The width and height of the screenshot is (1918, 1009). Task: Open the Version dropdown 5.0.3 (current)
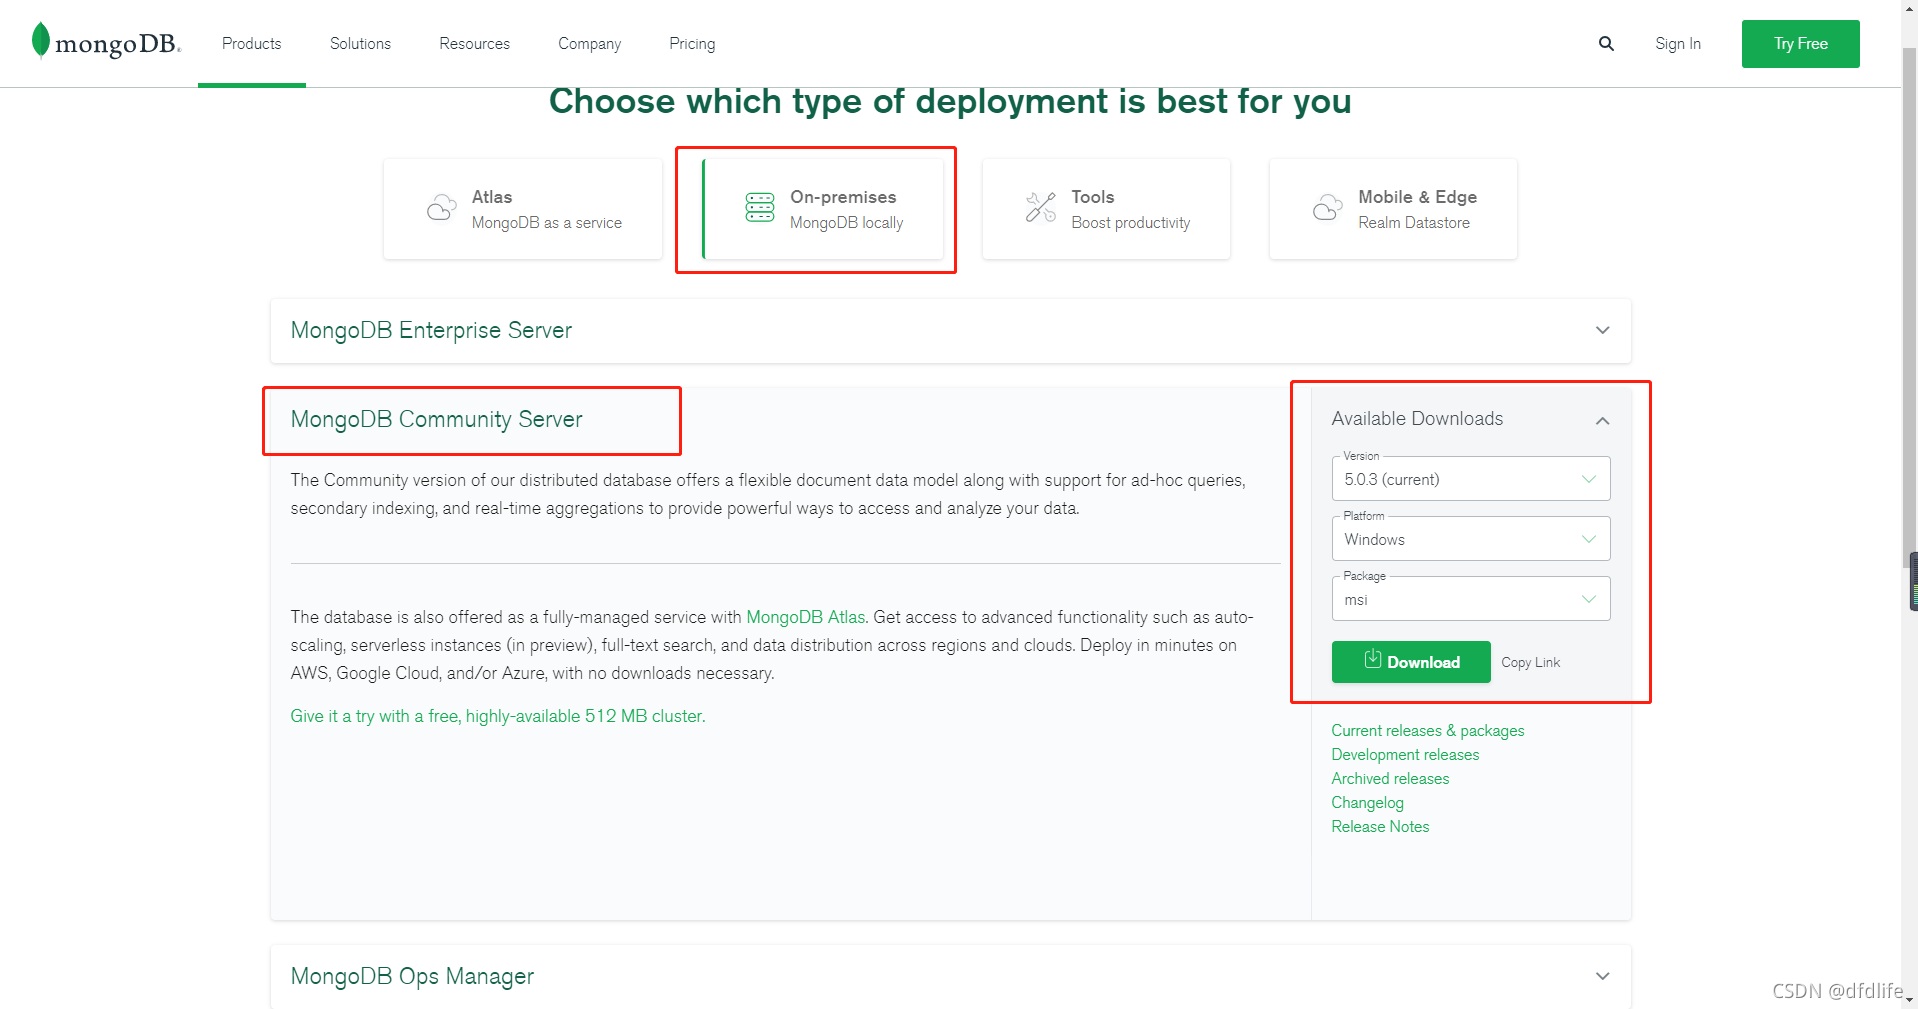(1470, 479)
